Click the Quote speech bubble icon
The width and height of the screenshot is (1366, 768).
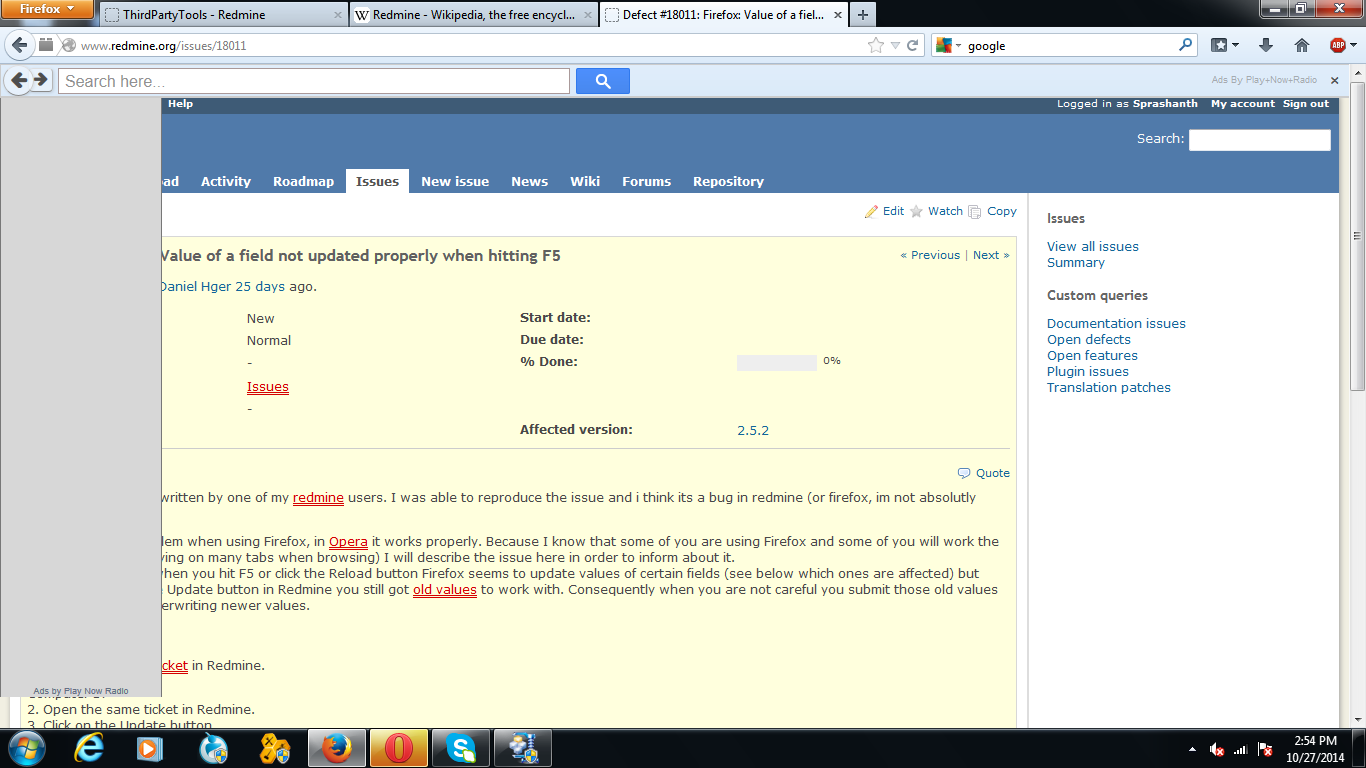[x=964, y=473]
